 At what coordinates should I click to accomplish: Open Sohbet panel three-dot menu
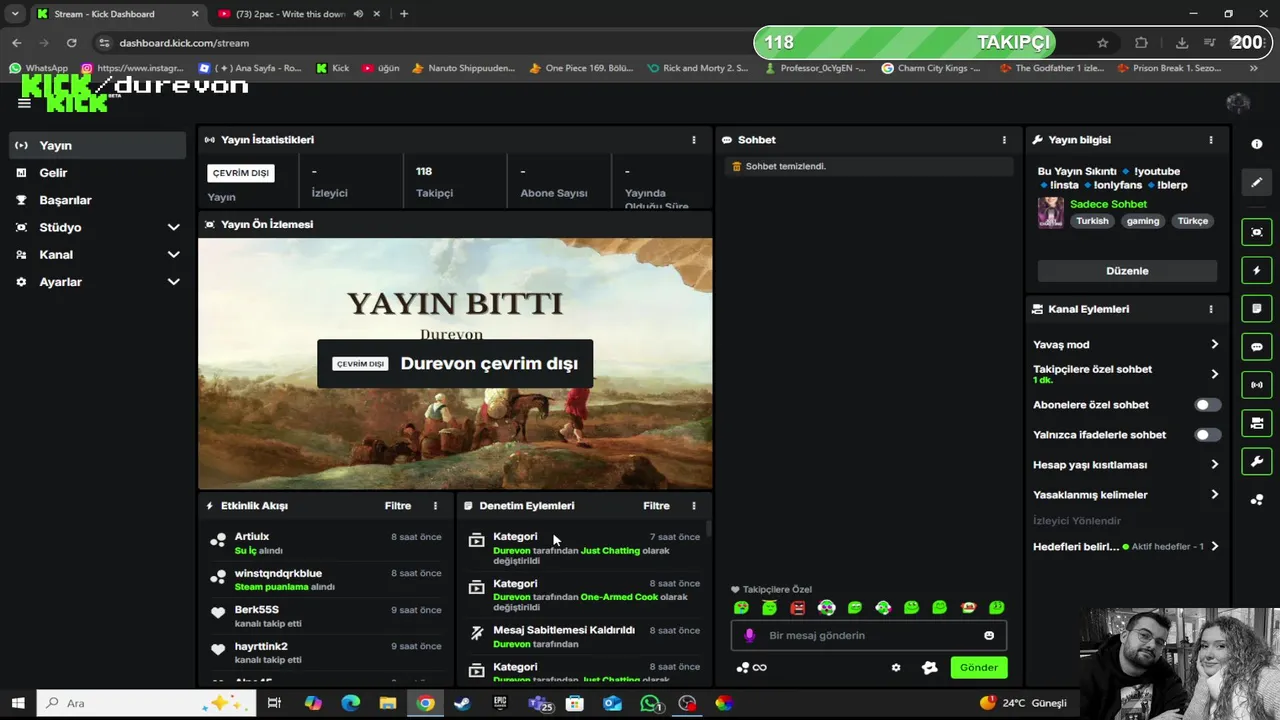click(1004, 140)
